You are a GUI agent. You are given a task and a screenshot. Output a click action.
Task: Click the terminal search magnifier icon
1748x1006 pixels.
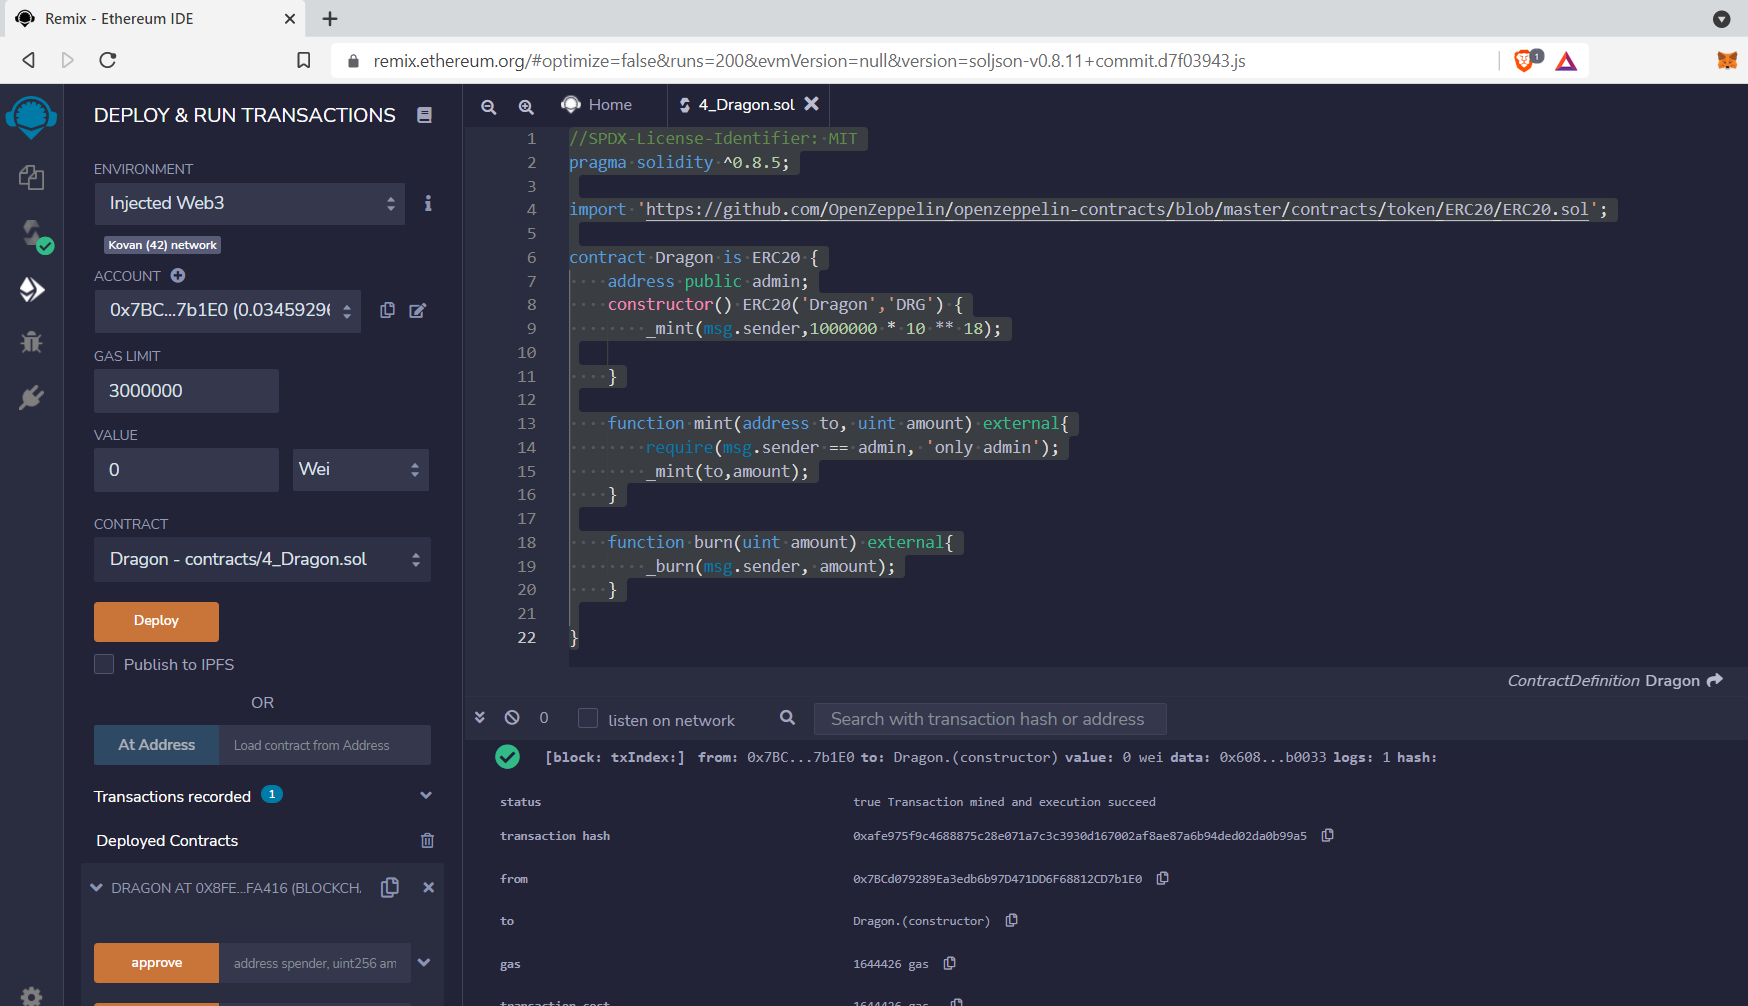pyautogui.click(x=788, y=717)
